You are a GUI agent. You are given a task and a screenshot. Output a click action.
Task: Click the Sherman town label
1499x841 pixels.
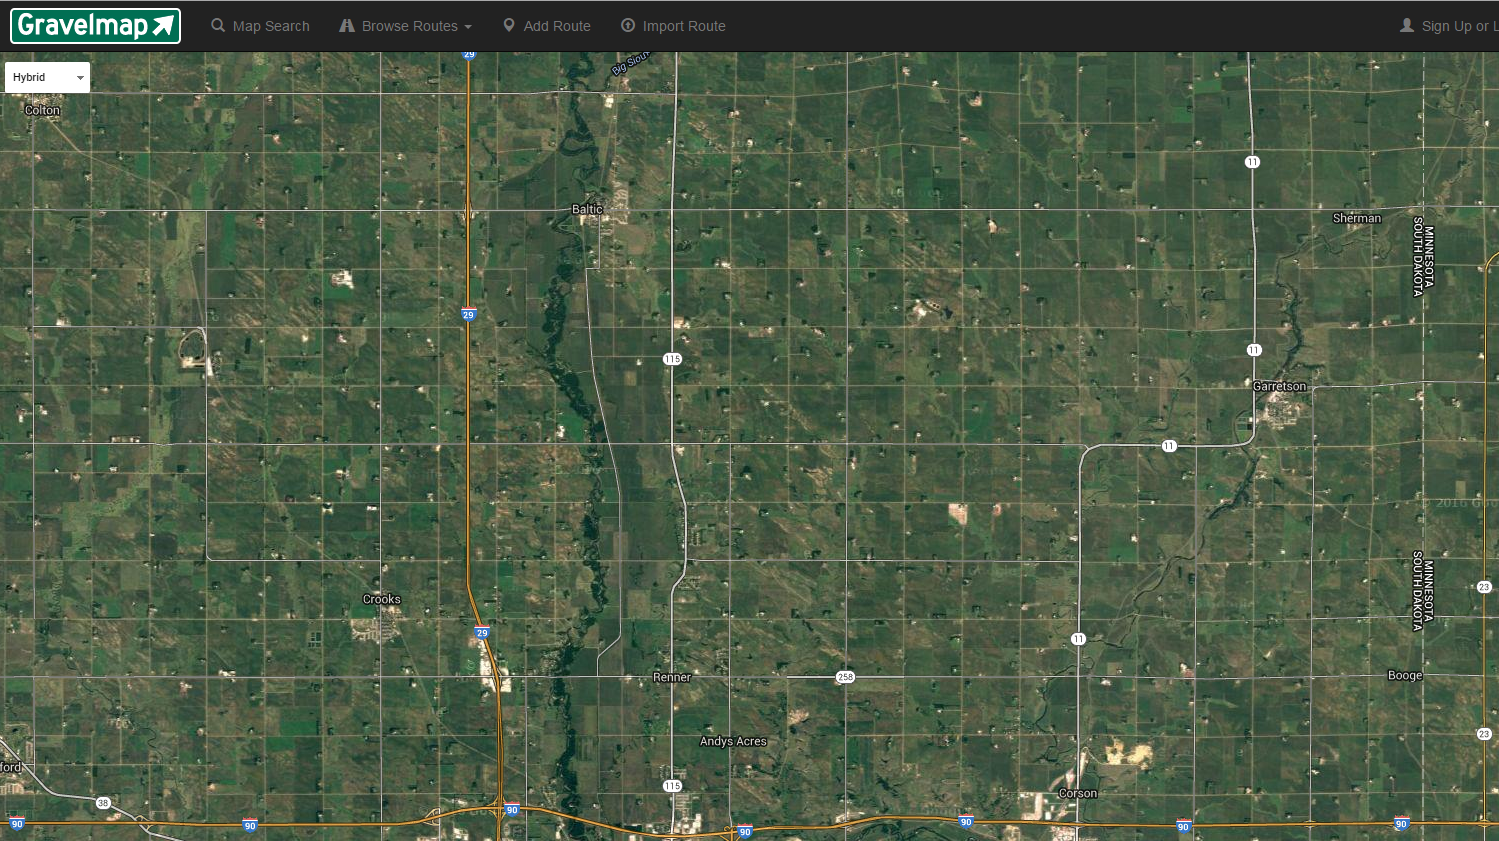pyautogui.click(x=1357, y=218)
